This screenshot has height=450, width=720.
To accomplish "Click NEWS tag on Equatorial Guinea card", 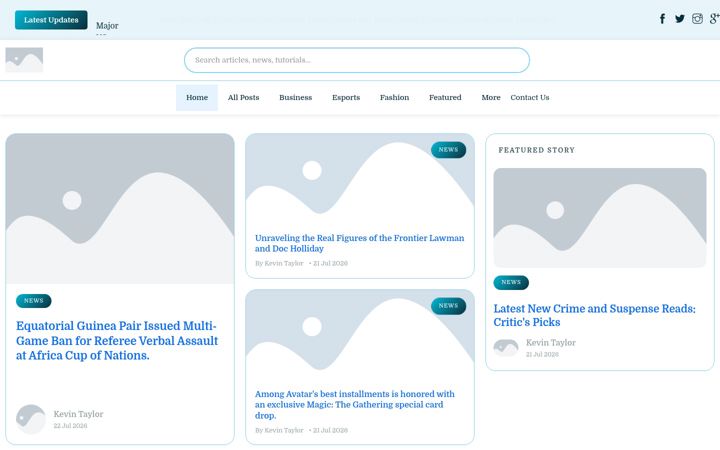I will point(34,301).
